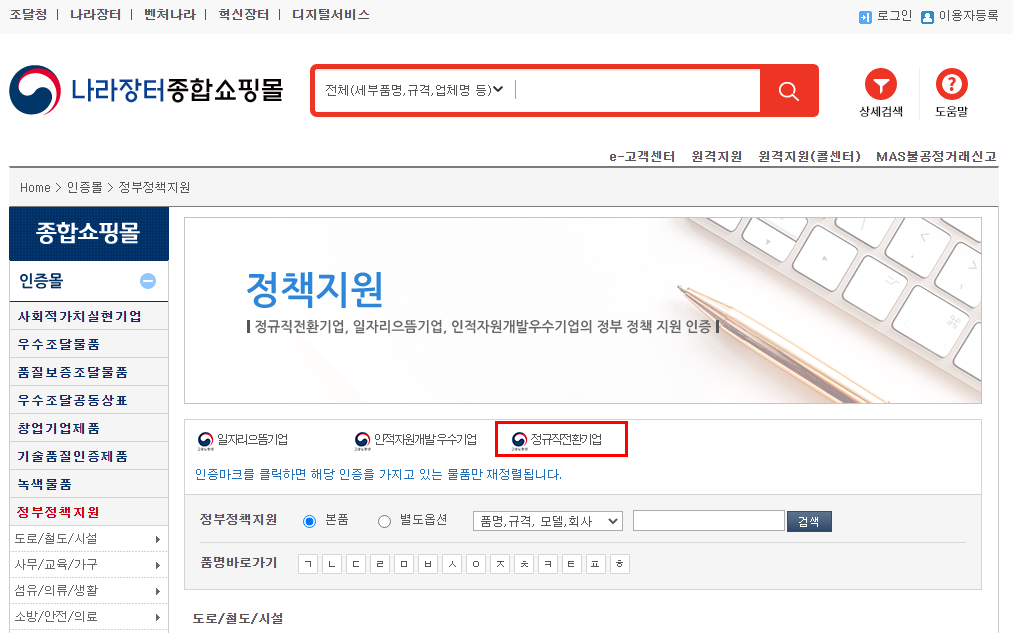Expand the 사무/교육/가구 category arrow
The image size is (1013, 633).
[x=158, y=565]
